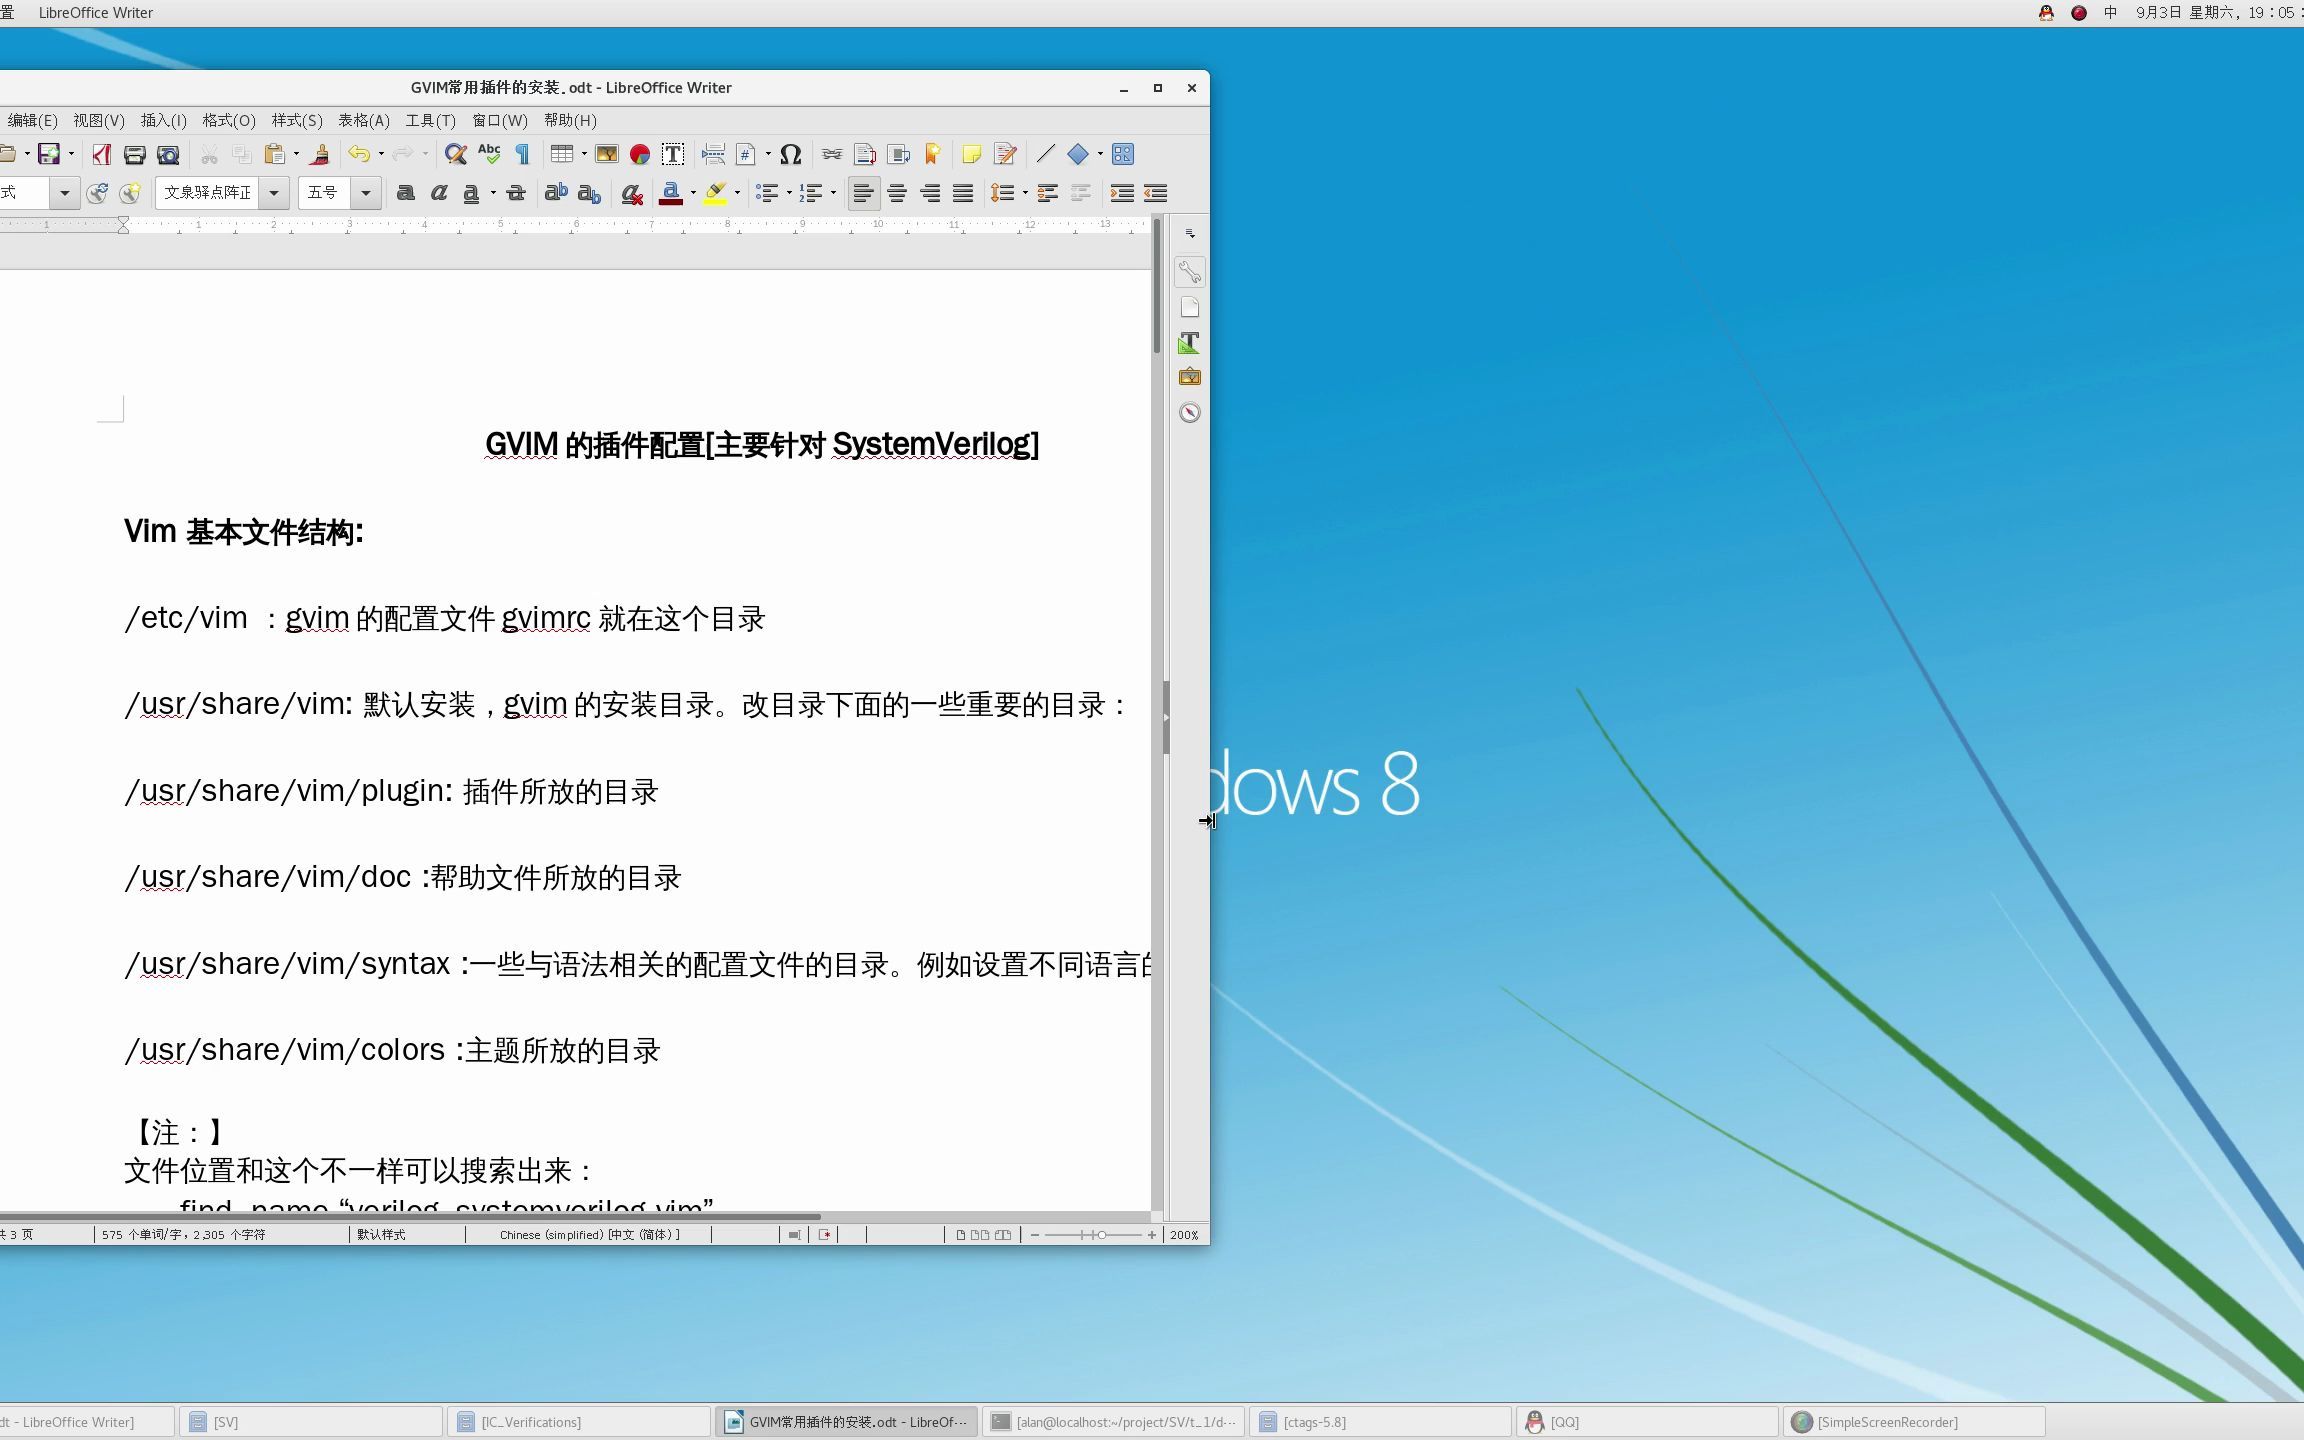Toggle strikethrough formatting
Image resolution: width=2304 pixels, height=1440 pixels.
pos(516,193)
